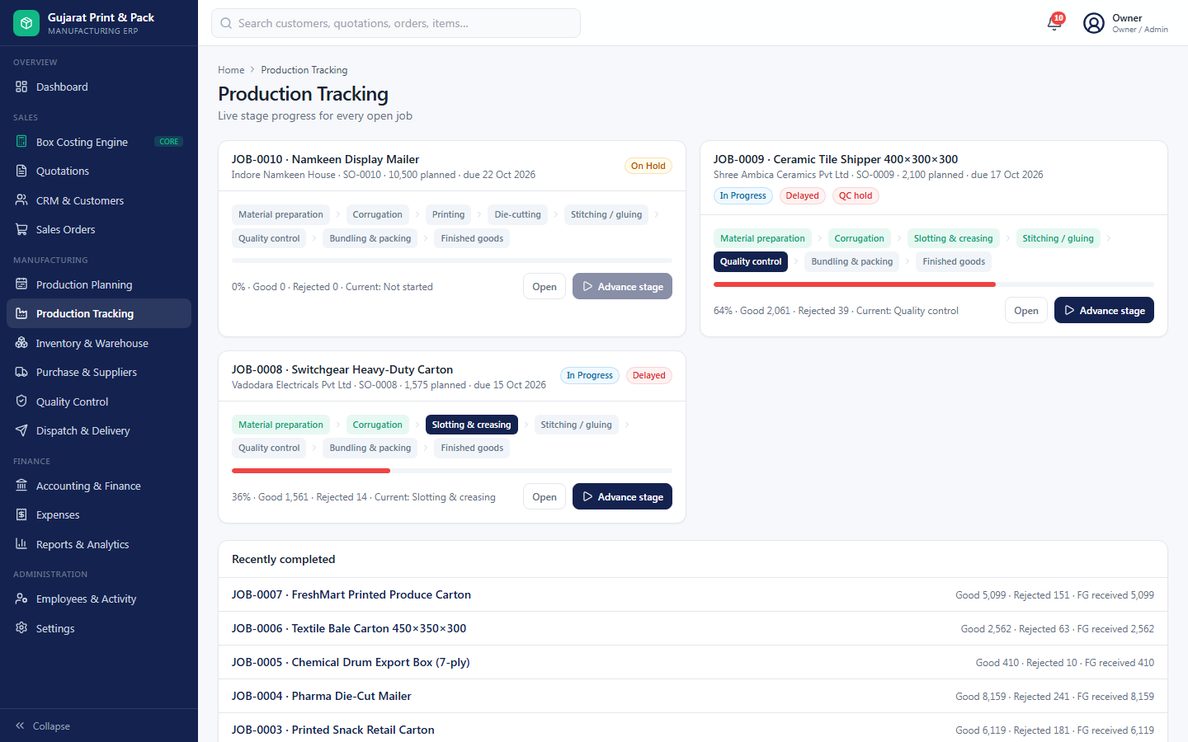This screenshot has width=1188, height=742.
Task: Open JOB-0010 Namkeen Display Mailer
Action: point(544,286)
